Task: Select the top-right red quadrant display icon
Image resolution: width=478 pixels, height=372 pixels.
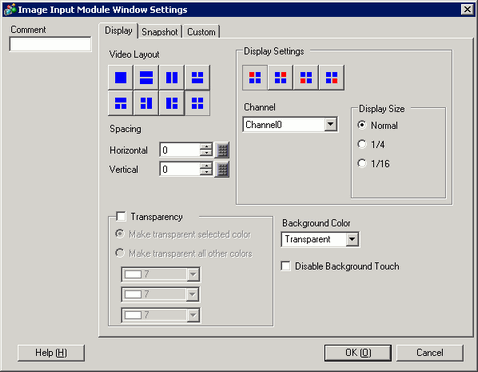Action: coord(281,78)
